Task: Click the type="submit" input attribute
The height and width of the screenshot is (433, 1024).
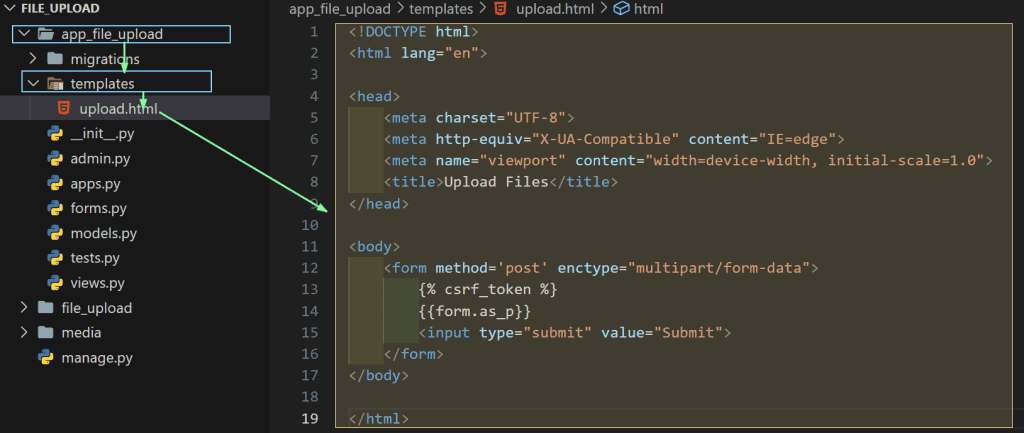Action: coord(536,332)
